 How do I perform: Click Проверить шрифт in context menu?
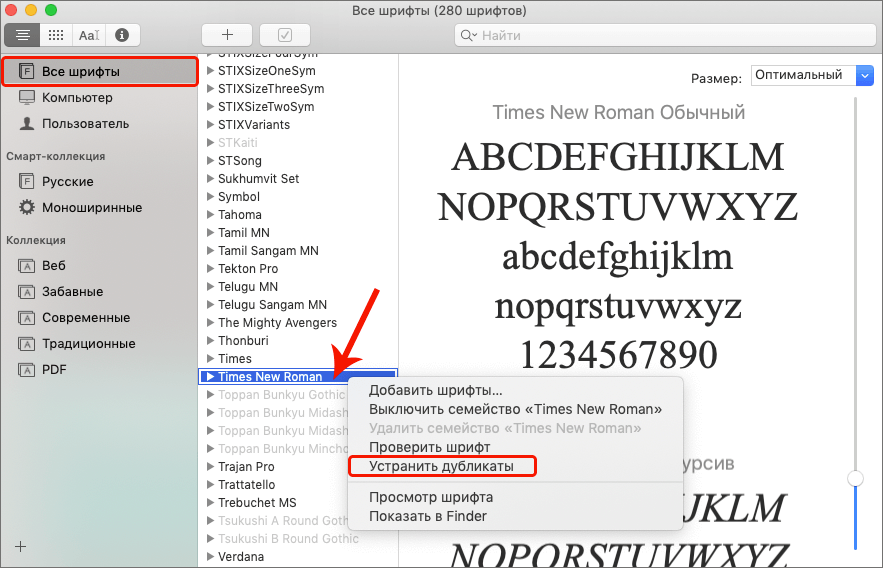(x=429, y=447)
